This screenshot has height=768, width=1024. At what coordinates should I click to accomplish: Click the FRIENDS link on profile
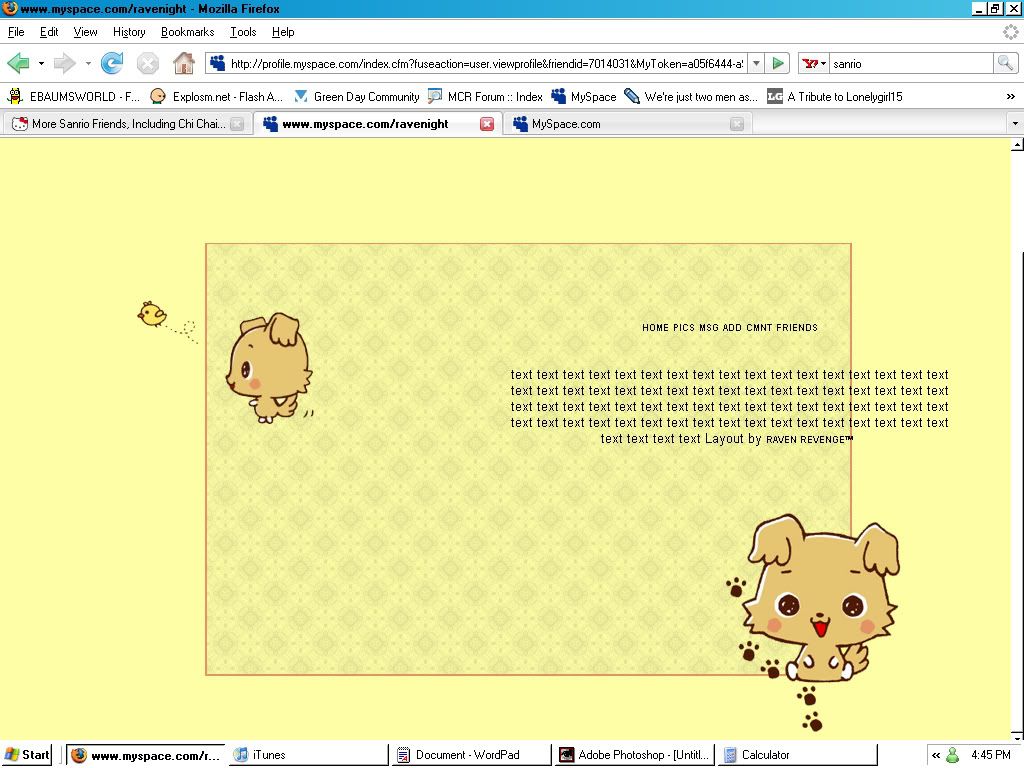tap(797, 328)
